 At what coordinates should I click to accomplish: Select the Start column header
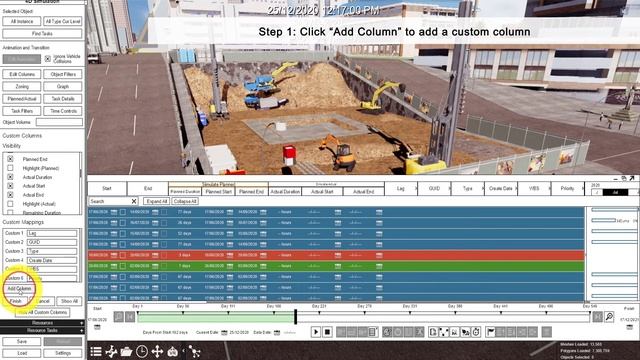coord(107,189)
